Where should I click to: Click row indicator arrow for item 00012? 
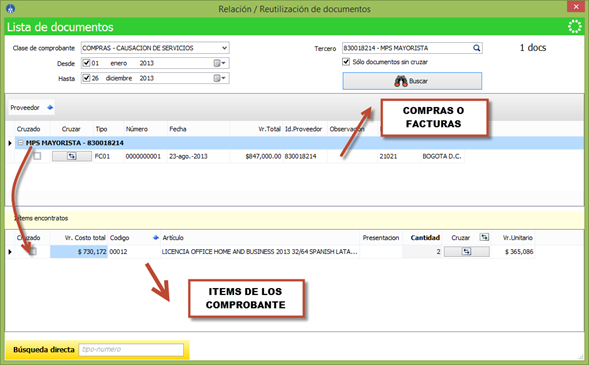(10, 252)
